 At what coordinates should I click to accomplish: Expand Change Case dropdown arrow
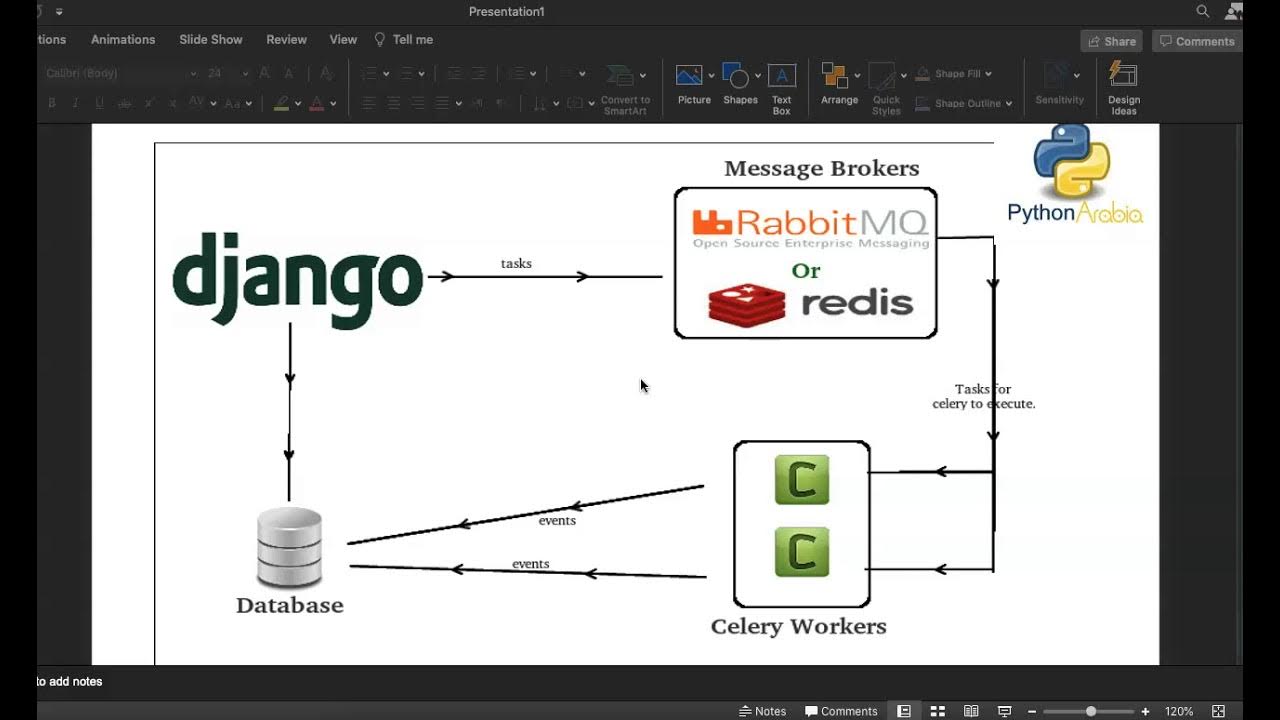point(250,103)
